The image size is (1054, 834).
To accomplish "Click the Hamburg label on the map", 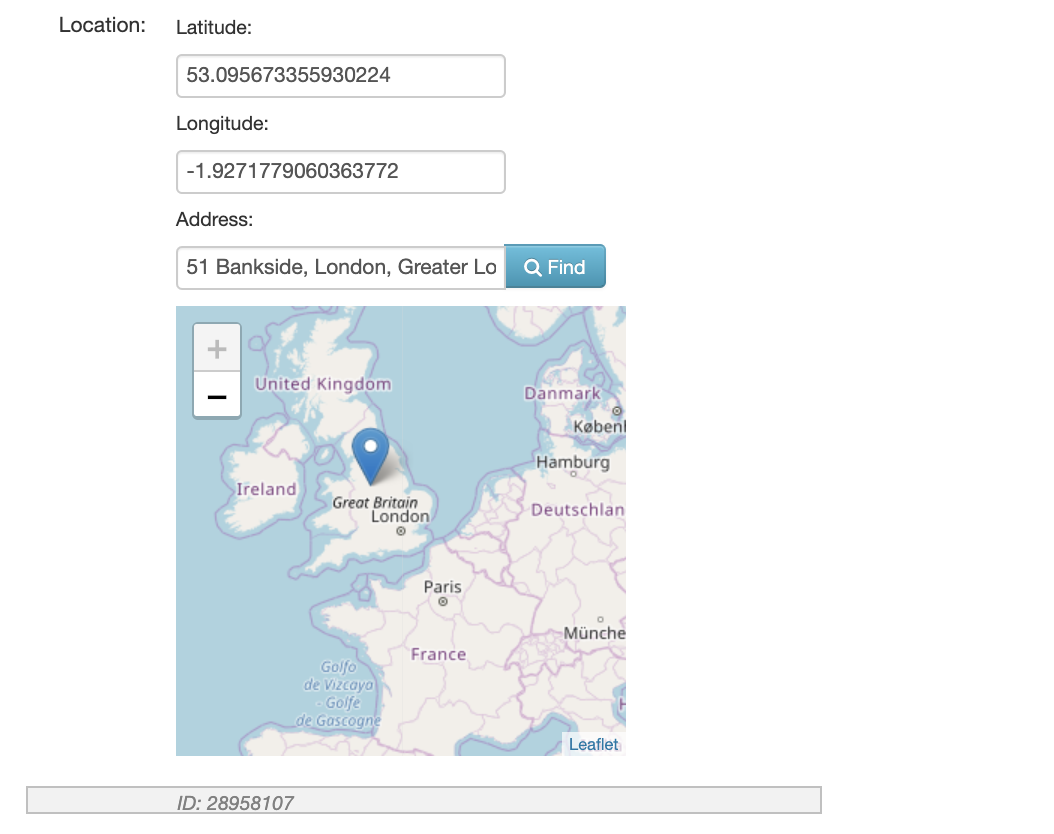I will [573, 462].
